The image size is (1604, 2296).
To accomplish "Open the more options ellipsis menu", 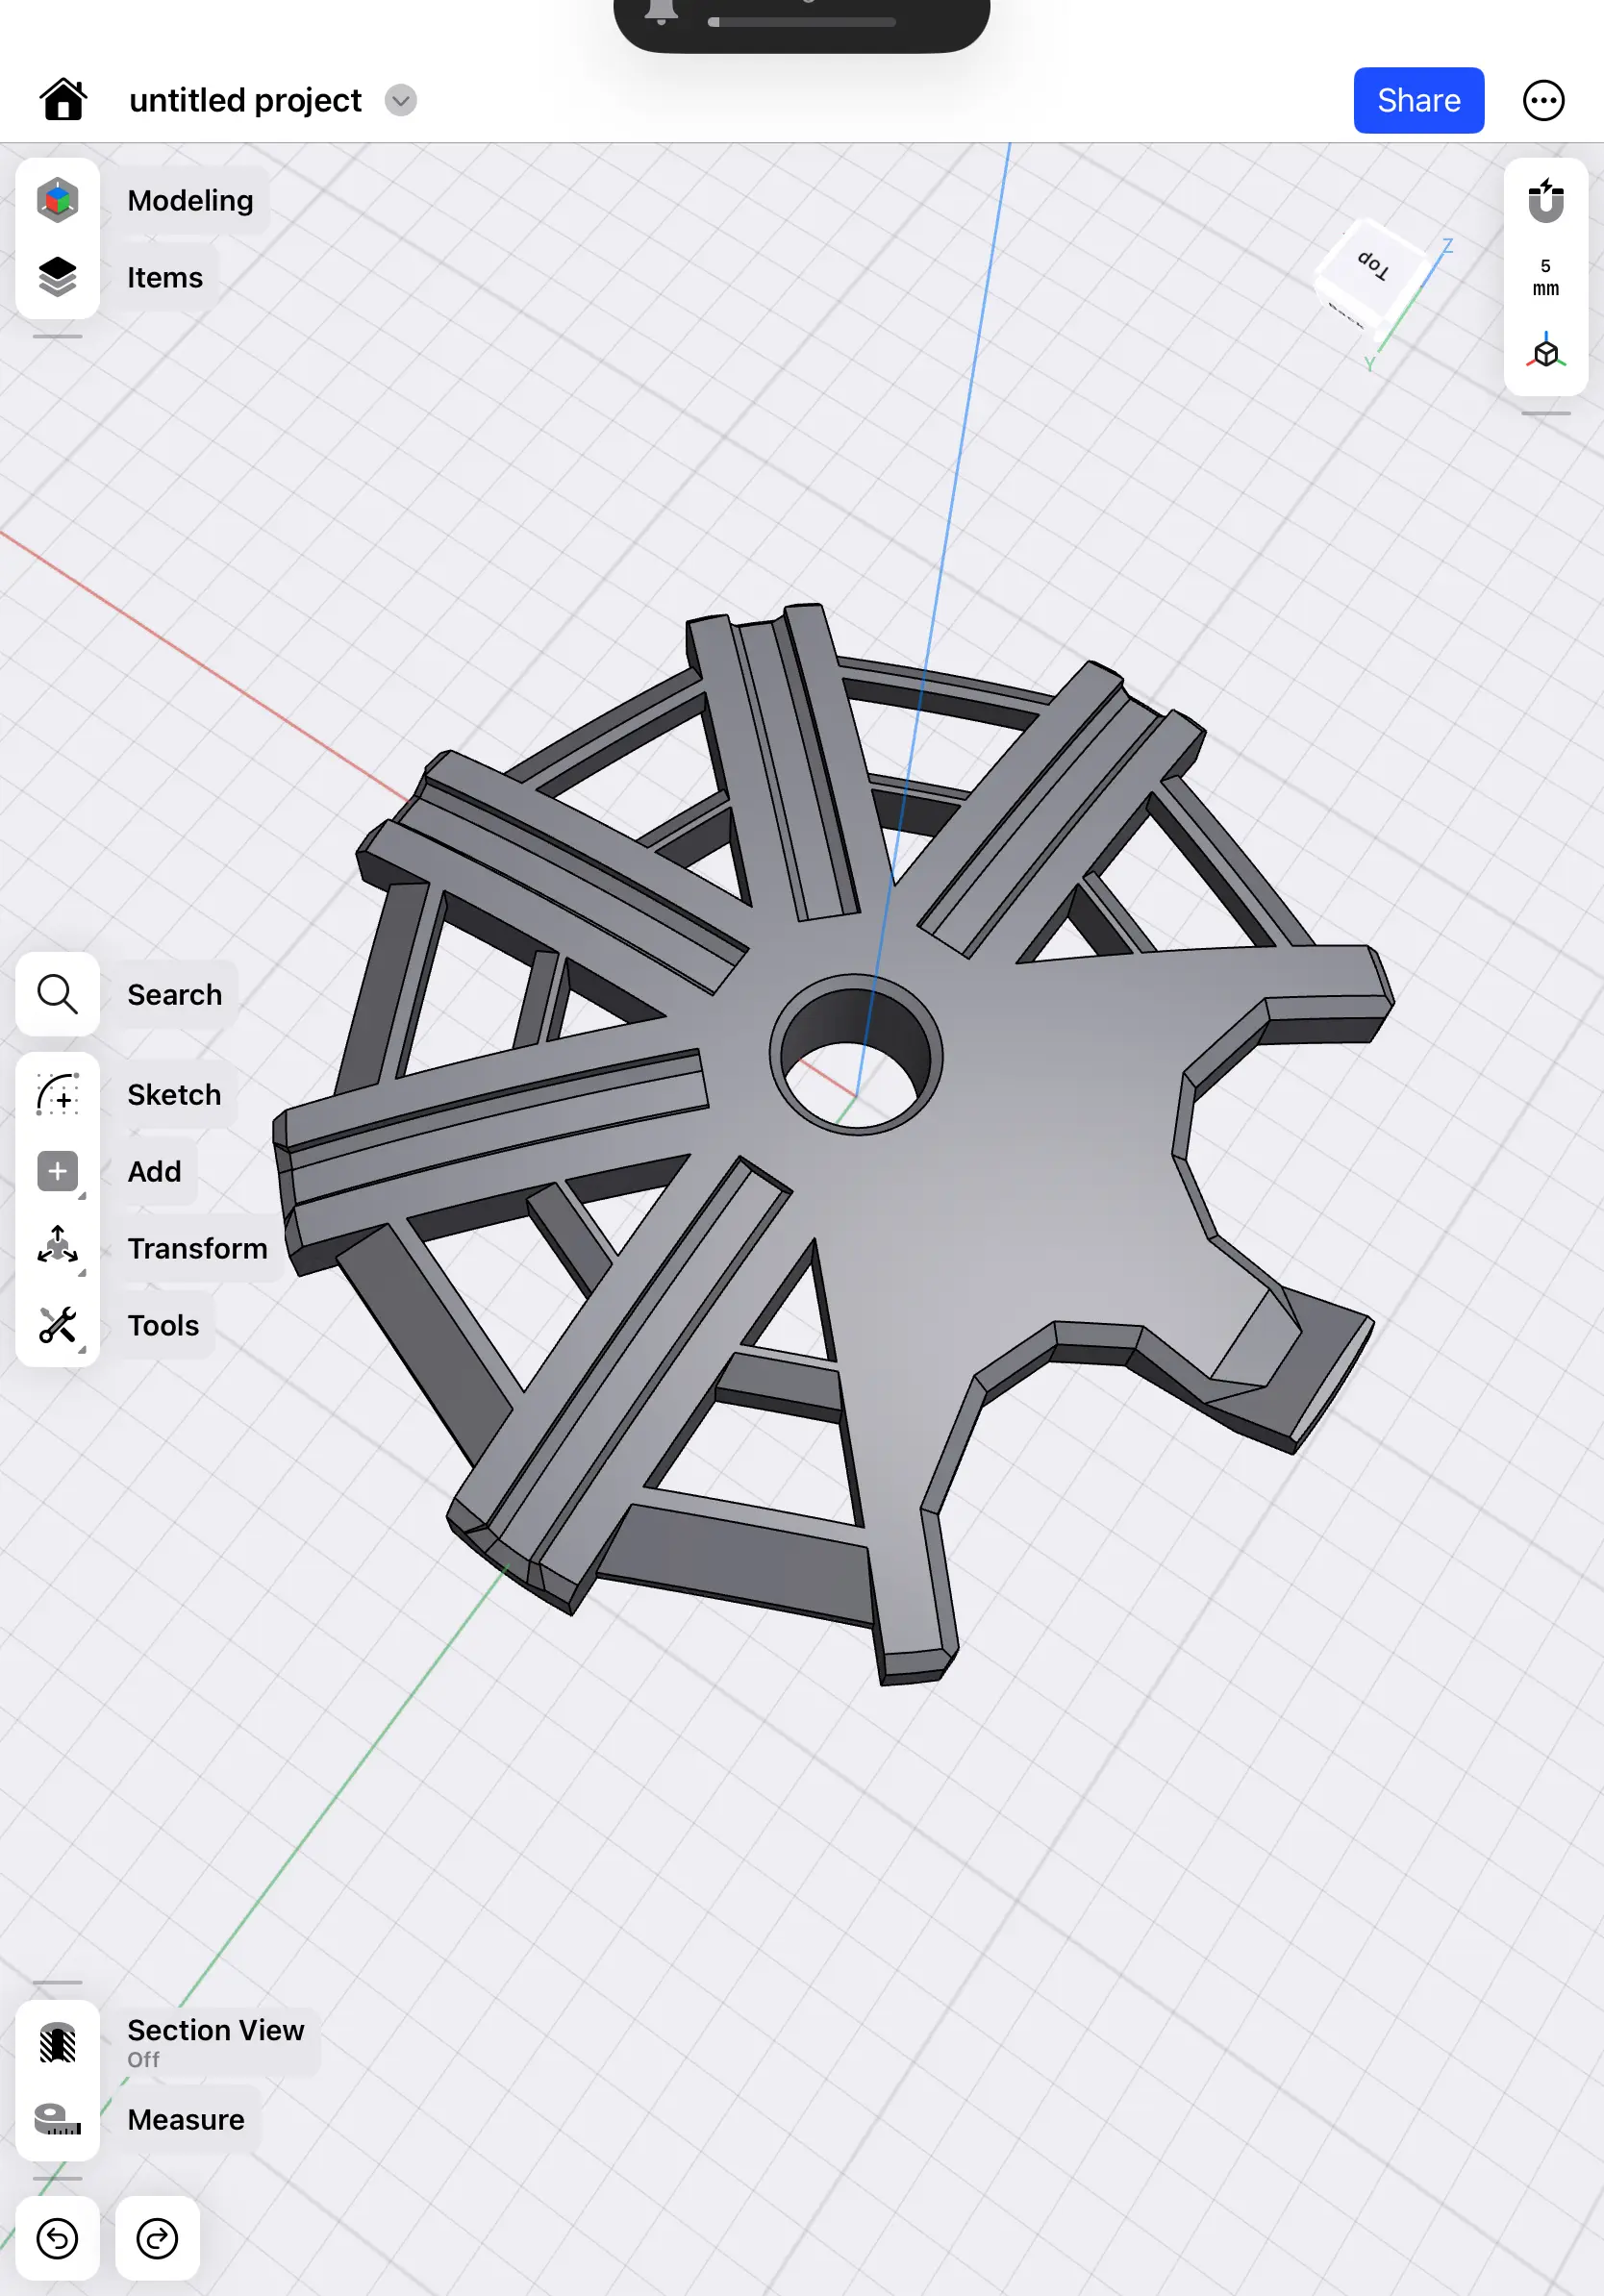I will pos(1543,100).
